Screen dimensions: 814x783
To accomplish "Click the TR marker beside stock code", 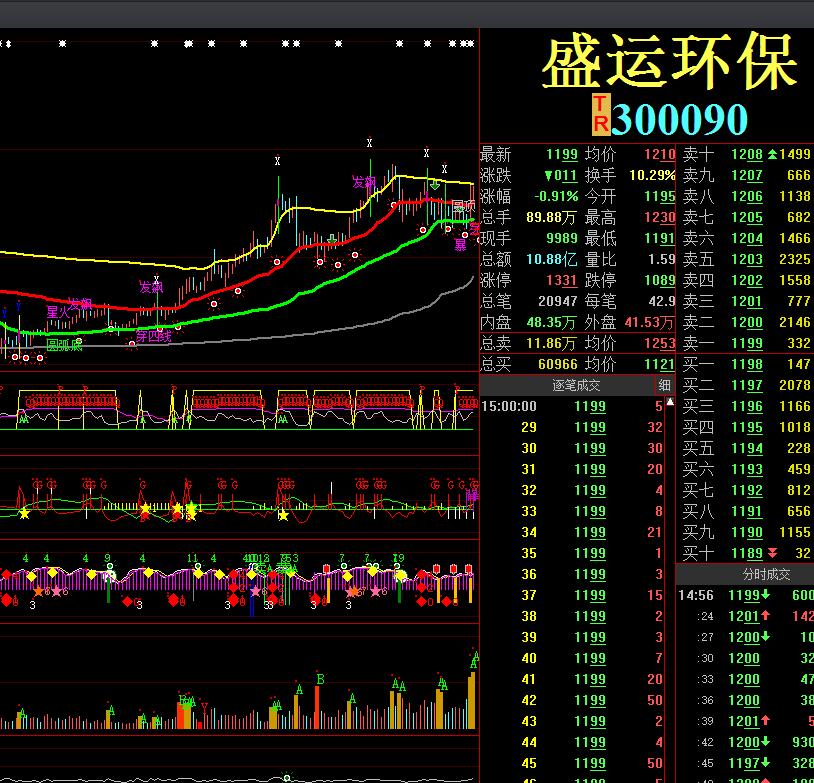I will tap(601, 114).
